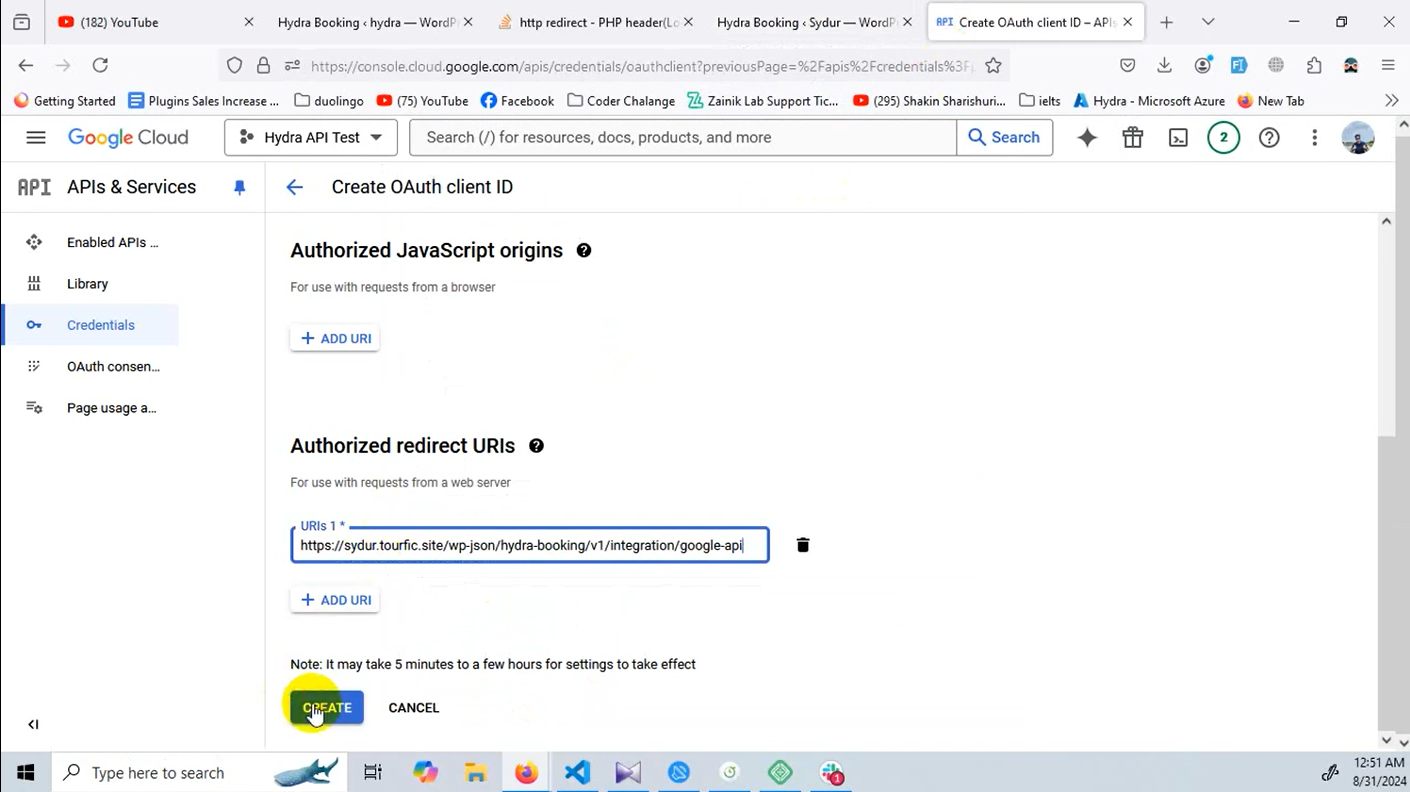Click the URIs 1 redirect input field
The image size is (1410, 792).
530,545
